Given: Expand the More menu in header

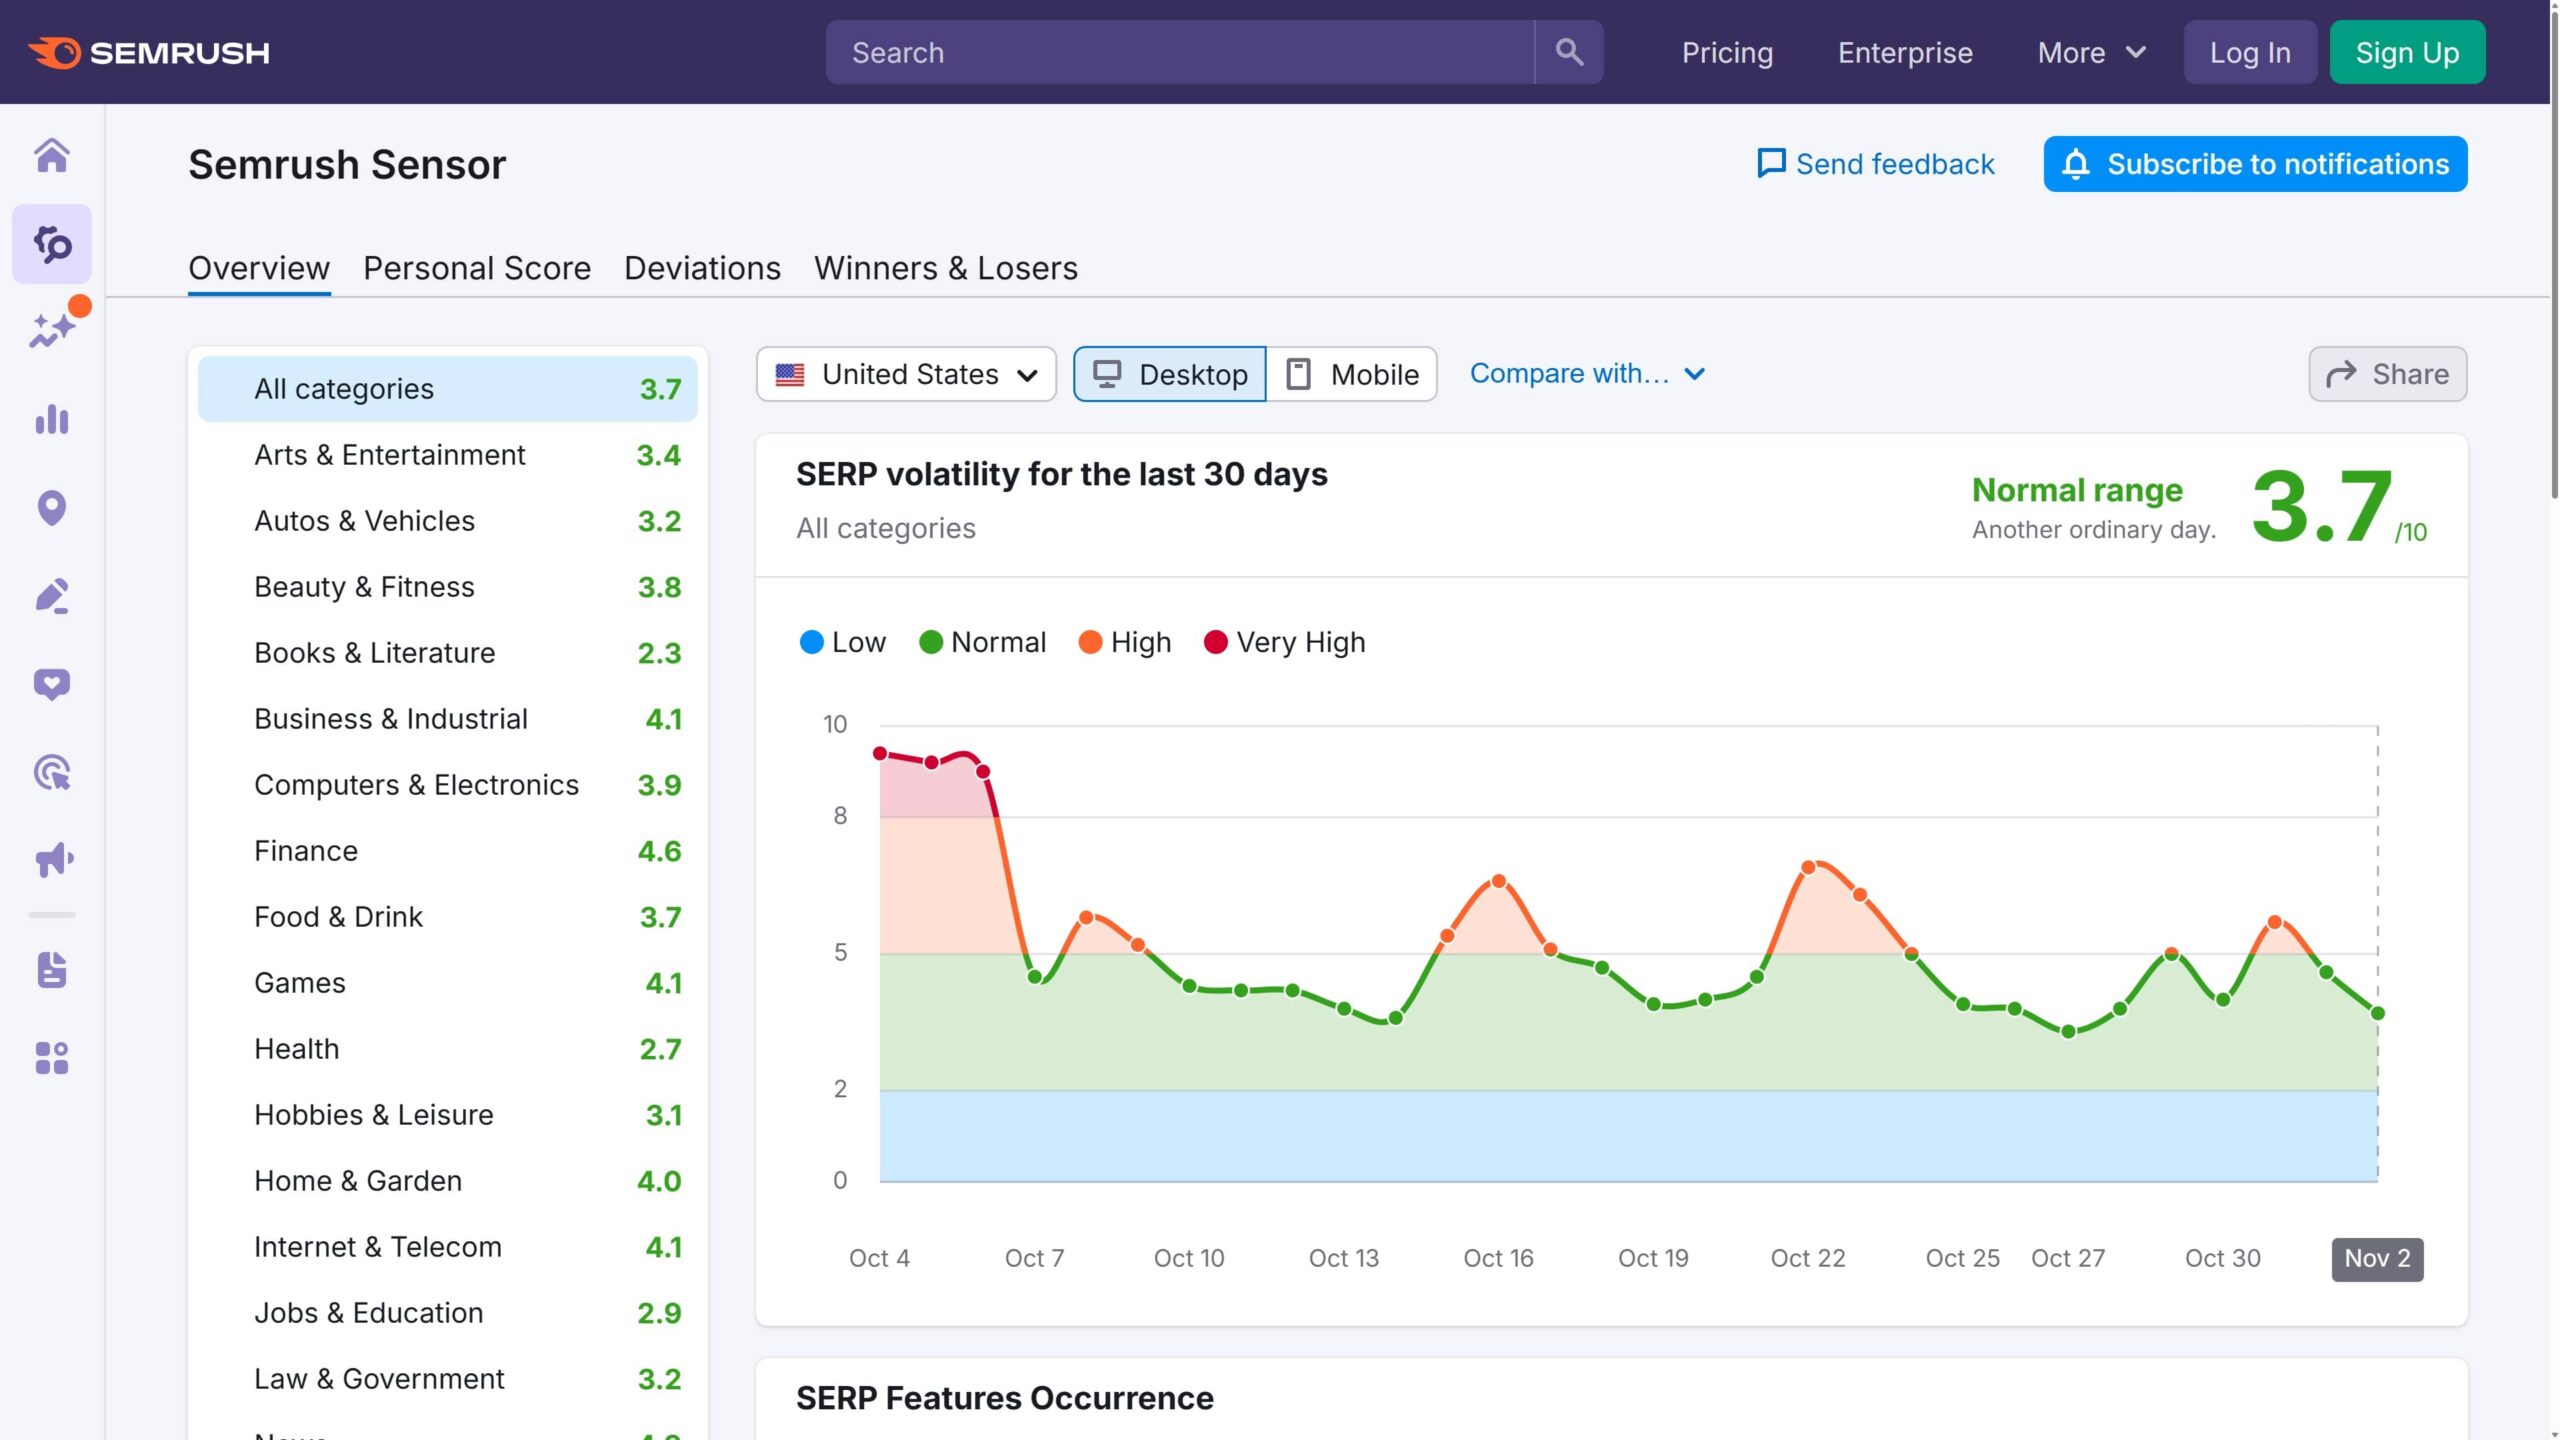Looking at the screenshot, I should (x=2091, y=52).
